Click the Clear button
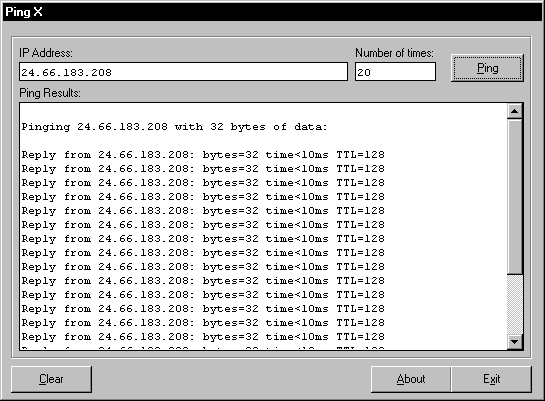Viewport: 545px width, 401px height. 51,379
